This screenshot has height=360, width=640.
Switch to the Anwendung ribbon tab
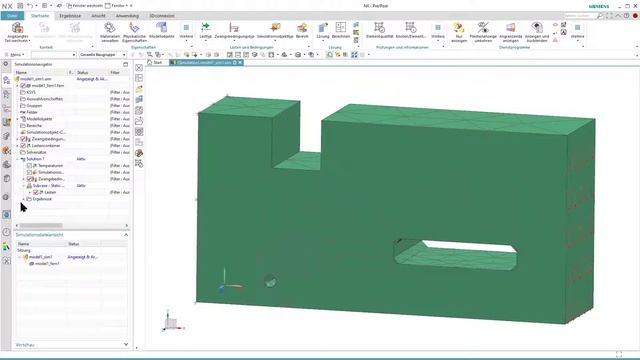click(x=127, y=16)
